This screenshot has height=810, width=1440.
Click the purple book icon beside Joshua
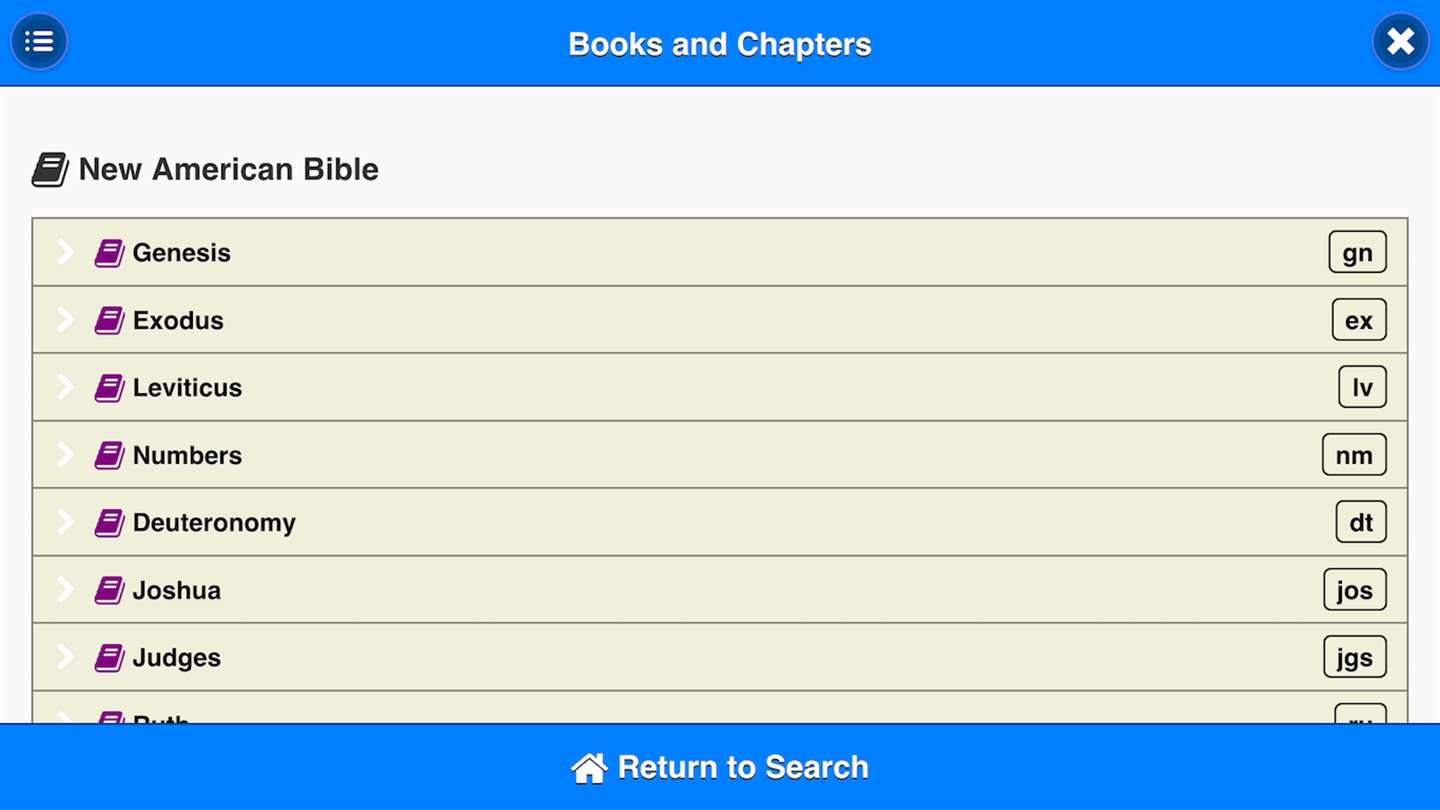(x=109, y=591)
